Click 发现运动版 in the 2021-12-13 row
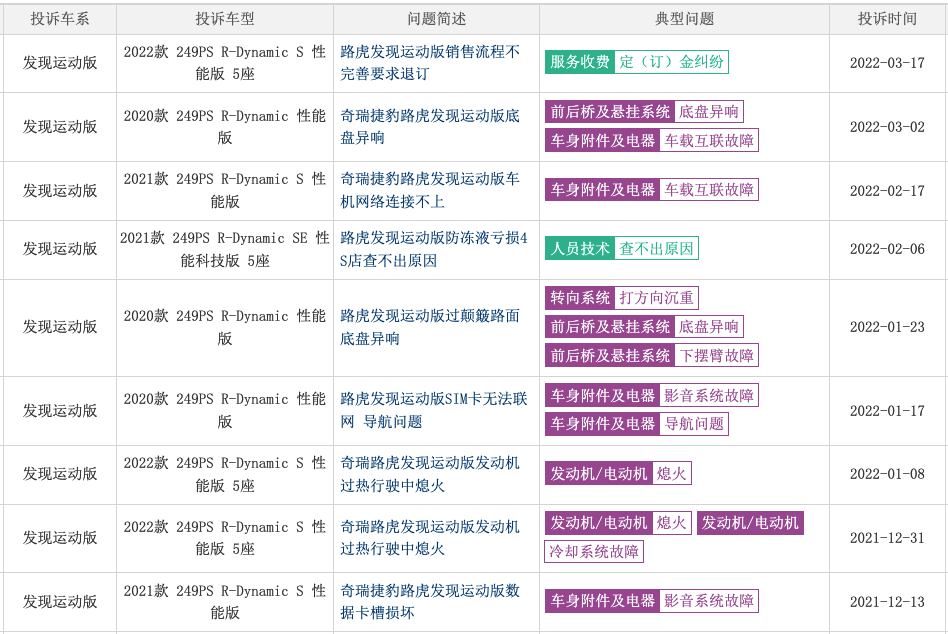 pyautogui.click(x=60, y=602)
